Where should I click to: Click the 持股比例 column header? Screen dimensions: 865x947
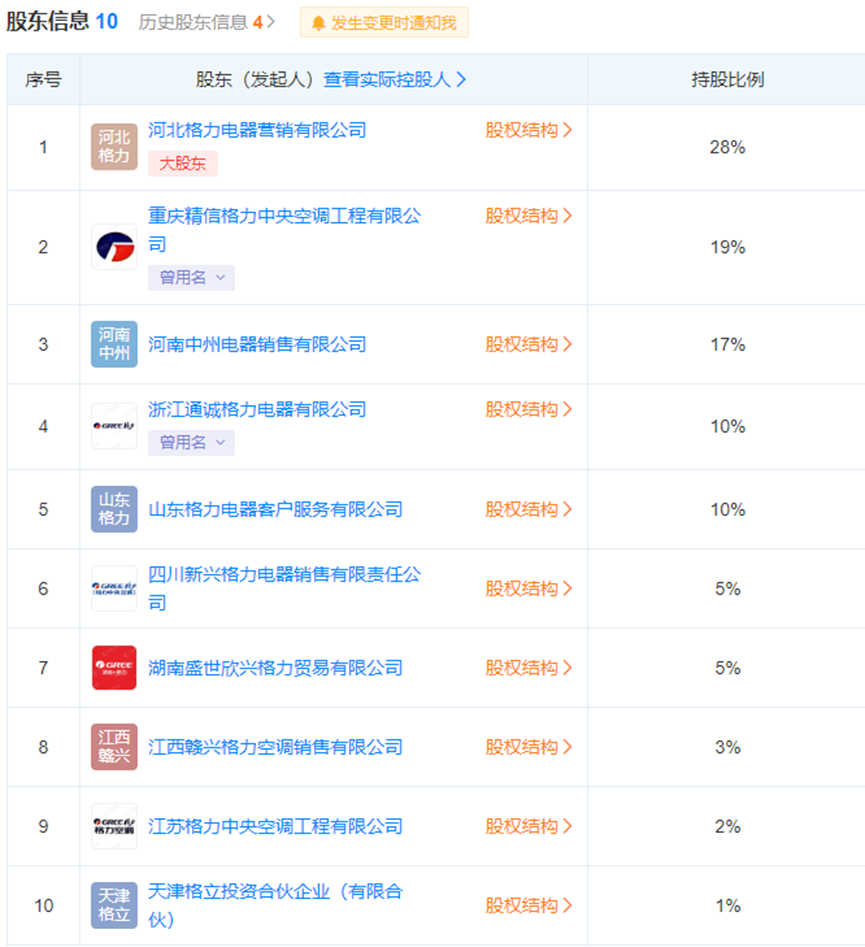727,79
